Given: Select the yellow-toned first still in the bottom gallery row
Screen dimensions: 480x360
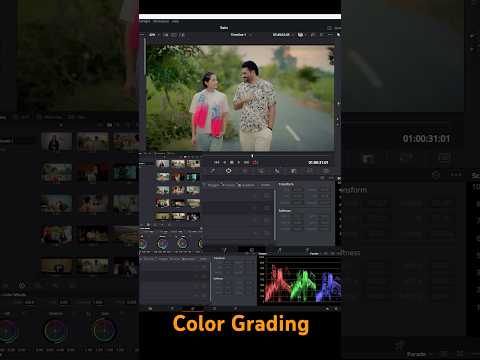Looking at the screenshot, I should (x=162, y=216).
